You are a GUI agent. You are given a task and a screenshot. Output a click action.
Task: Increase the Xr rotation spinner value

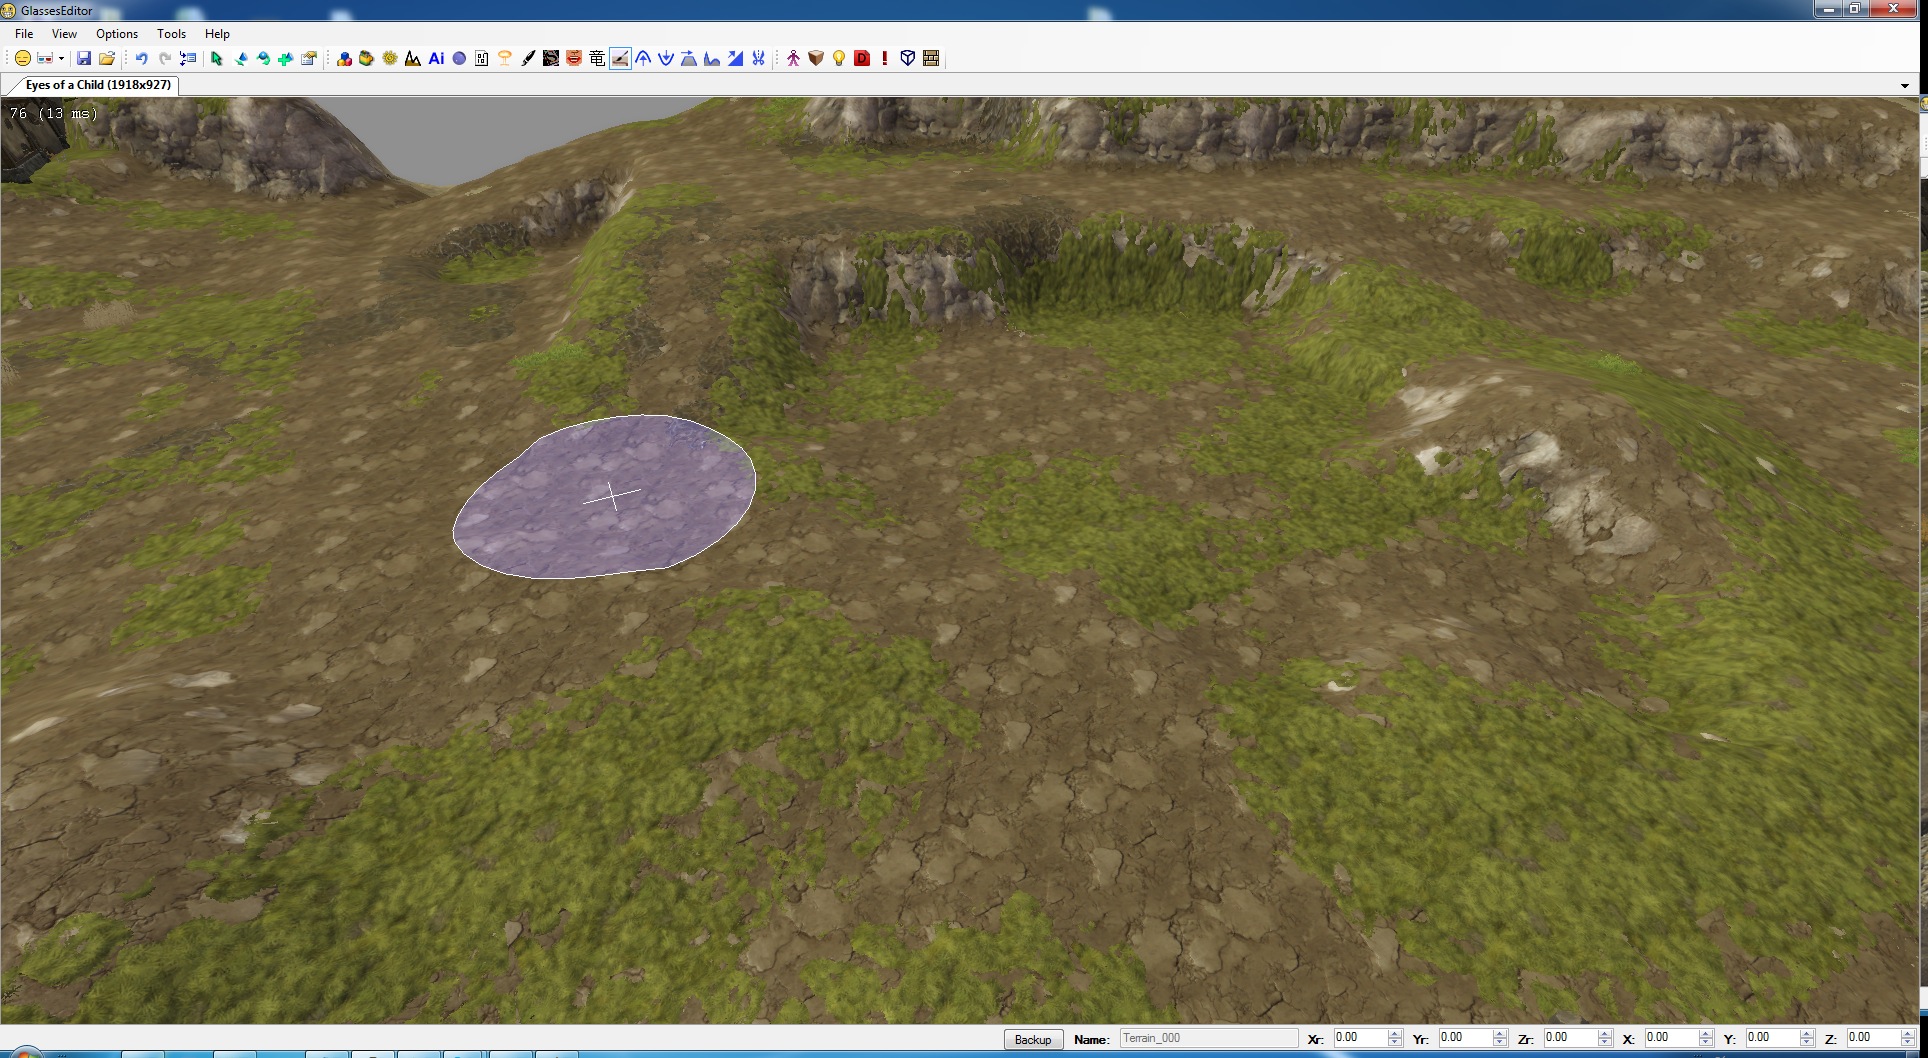(x=1395, y=1033)
